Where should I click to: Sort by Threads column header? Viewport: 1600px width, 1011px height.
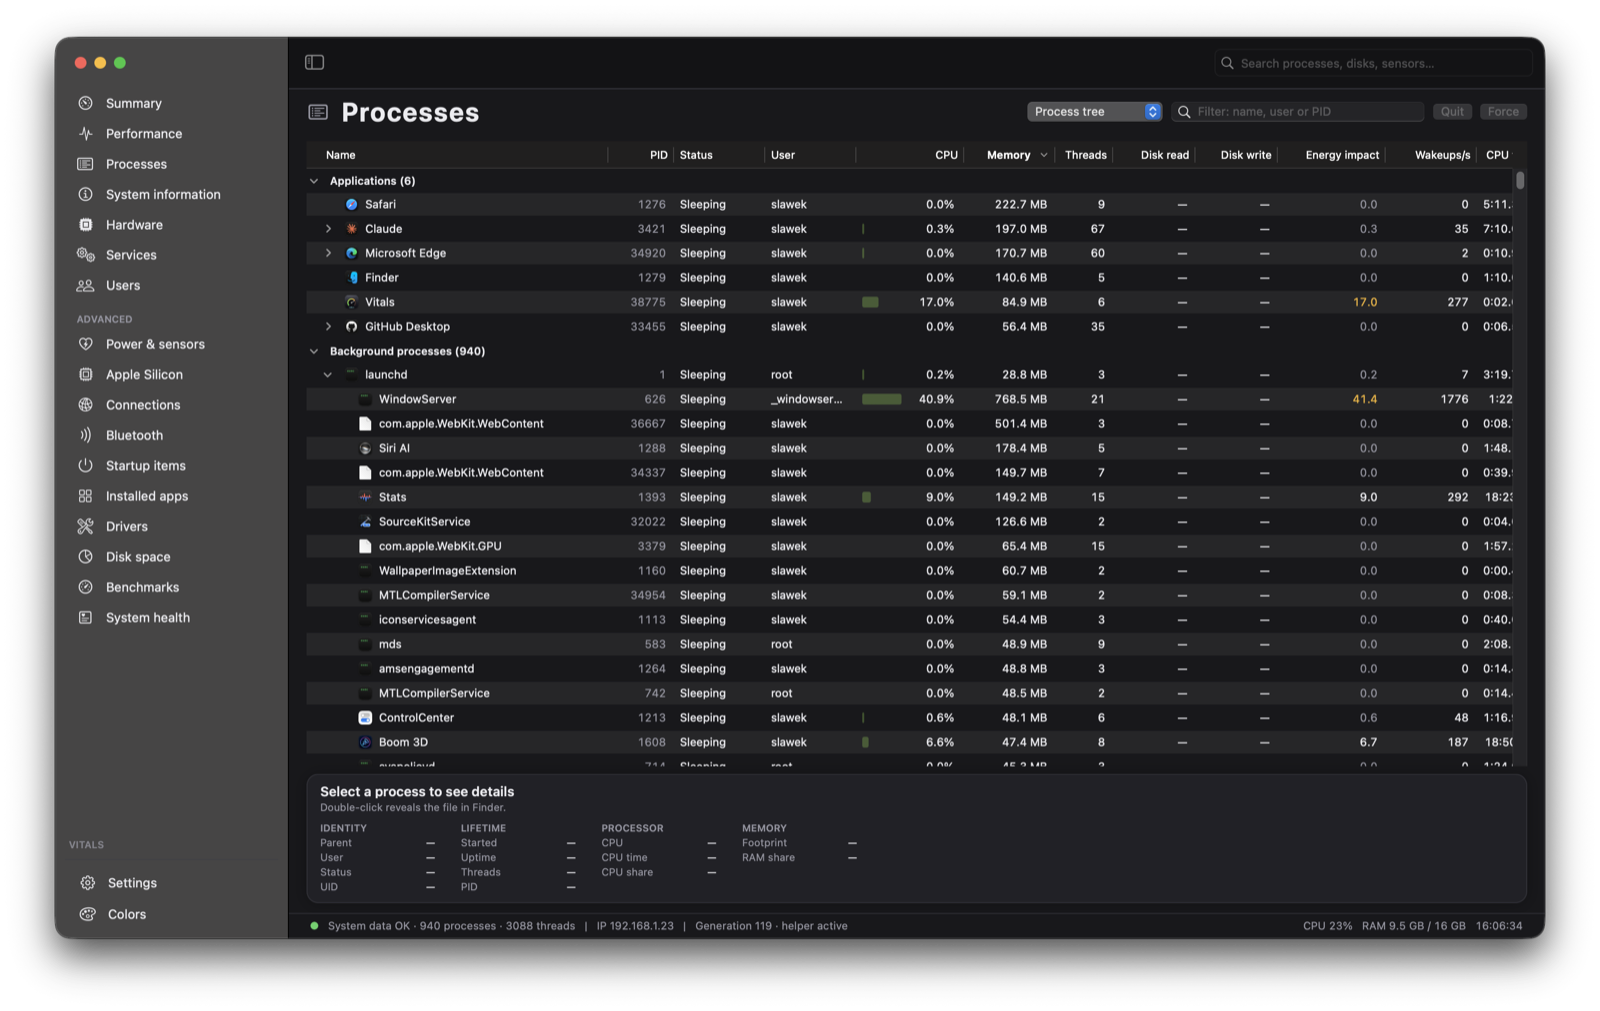[x=1085, y=155]
